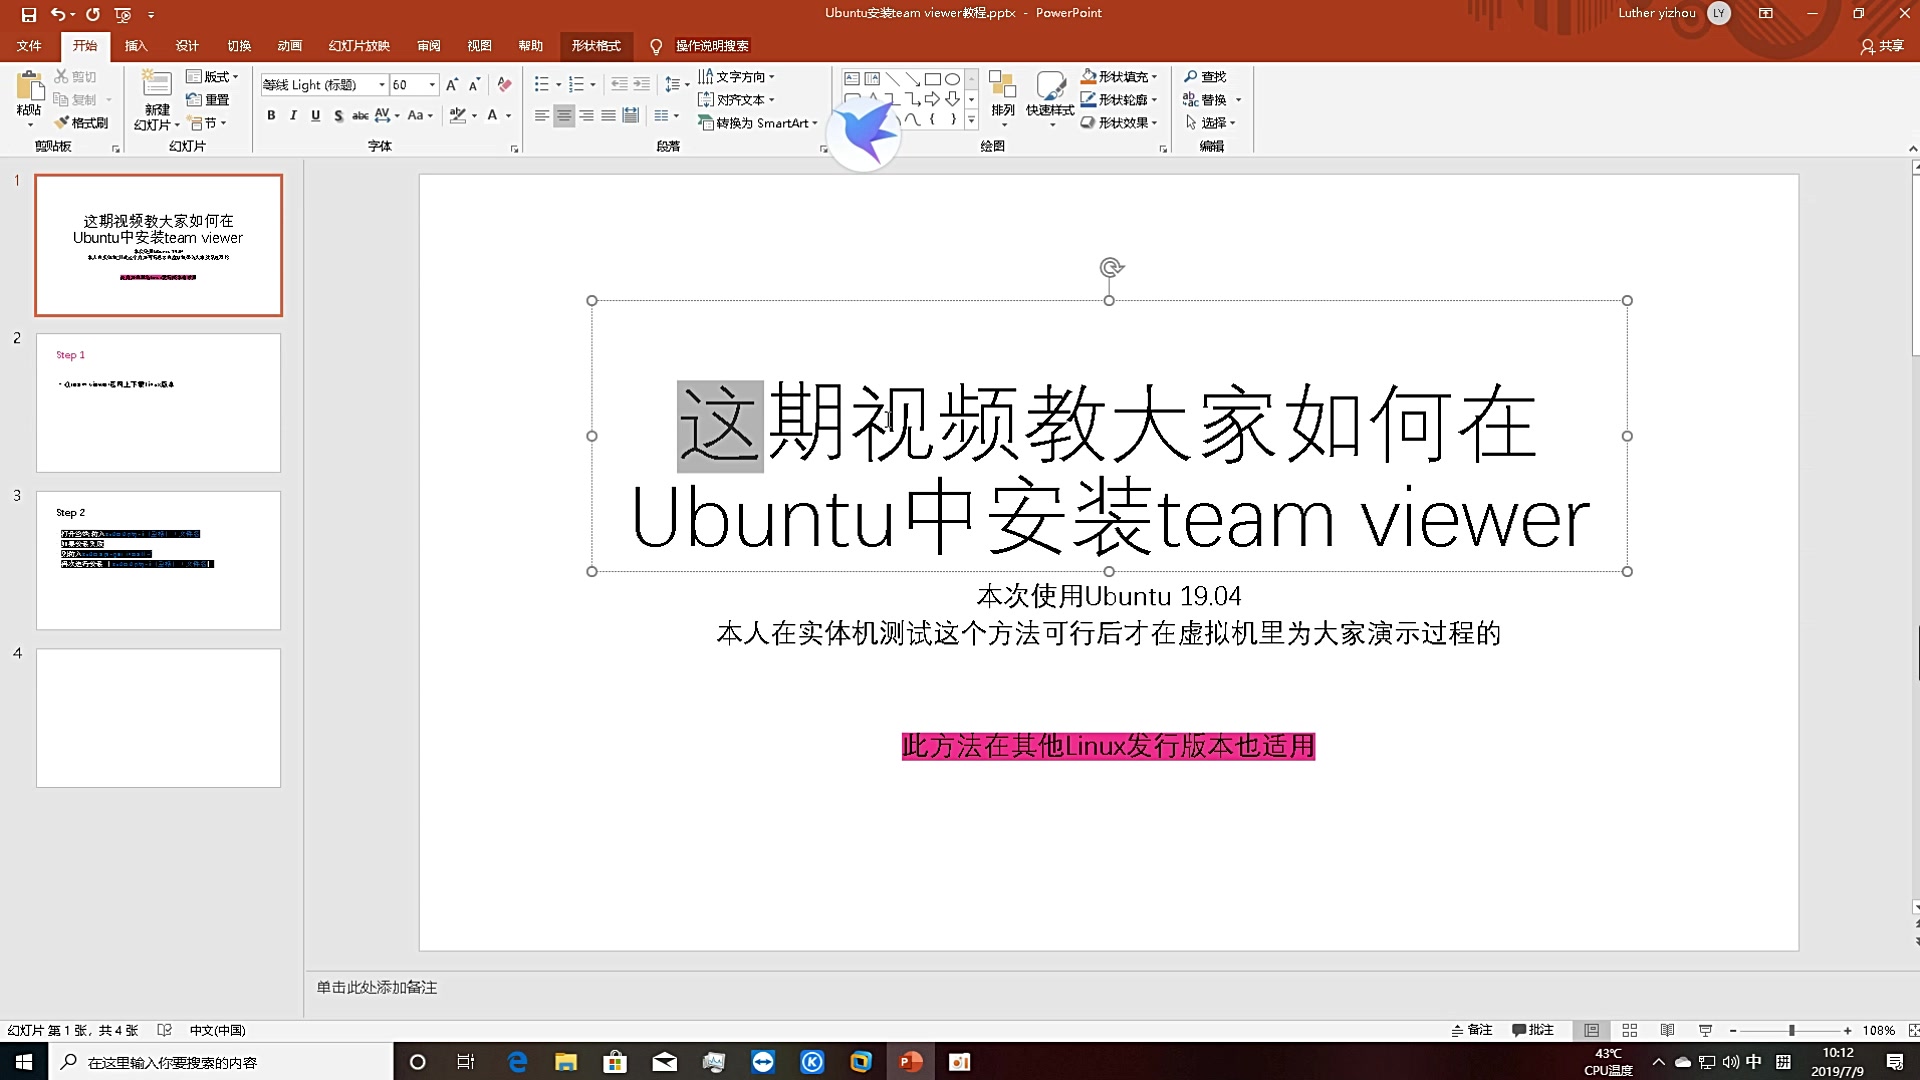Click the Format Painter (格式刷) icon

(x=62, y=123)
